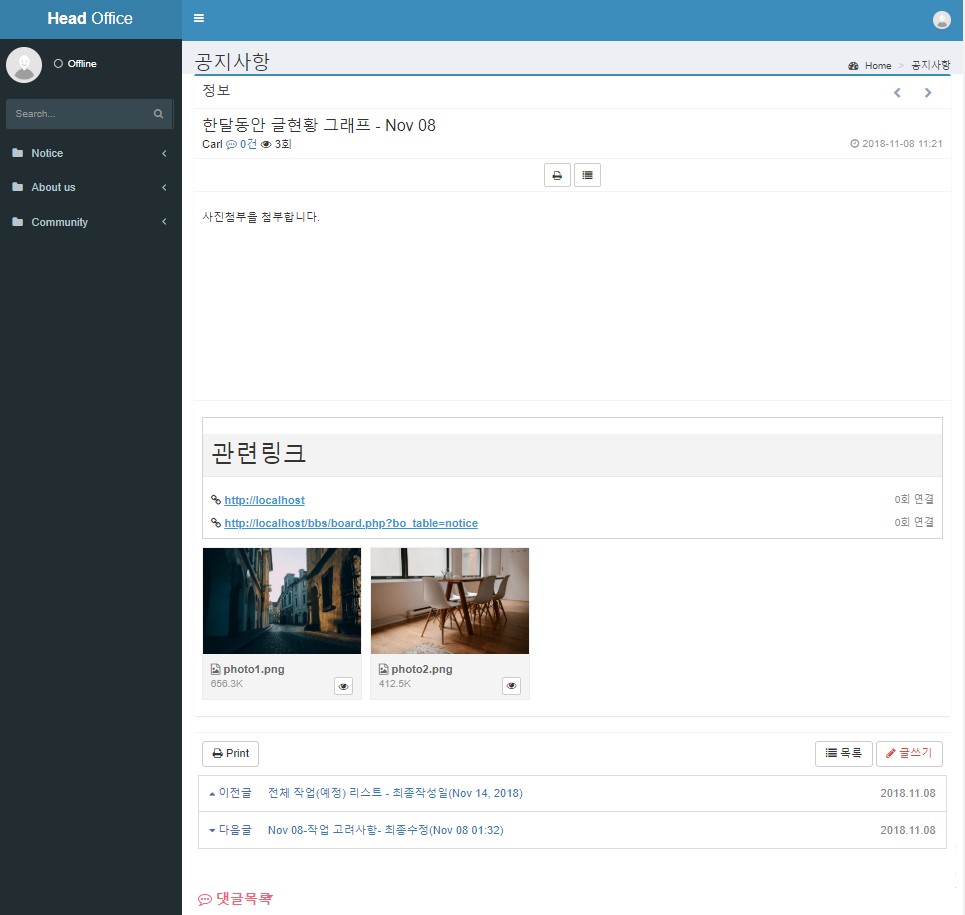This screenshot has height=915, width=965.
Task: Toggle the sidebar with the hamburger icon
Action: pyautogui.click(x=199, y=18)
